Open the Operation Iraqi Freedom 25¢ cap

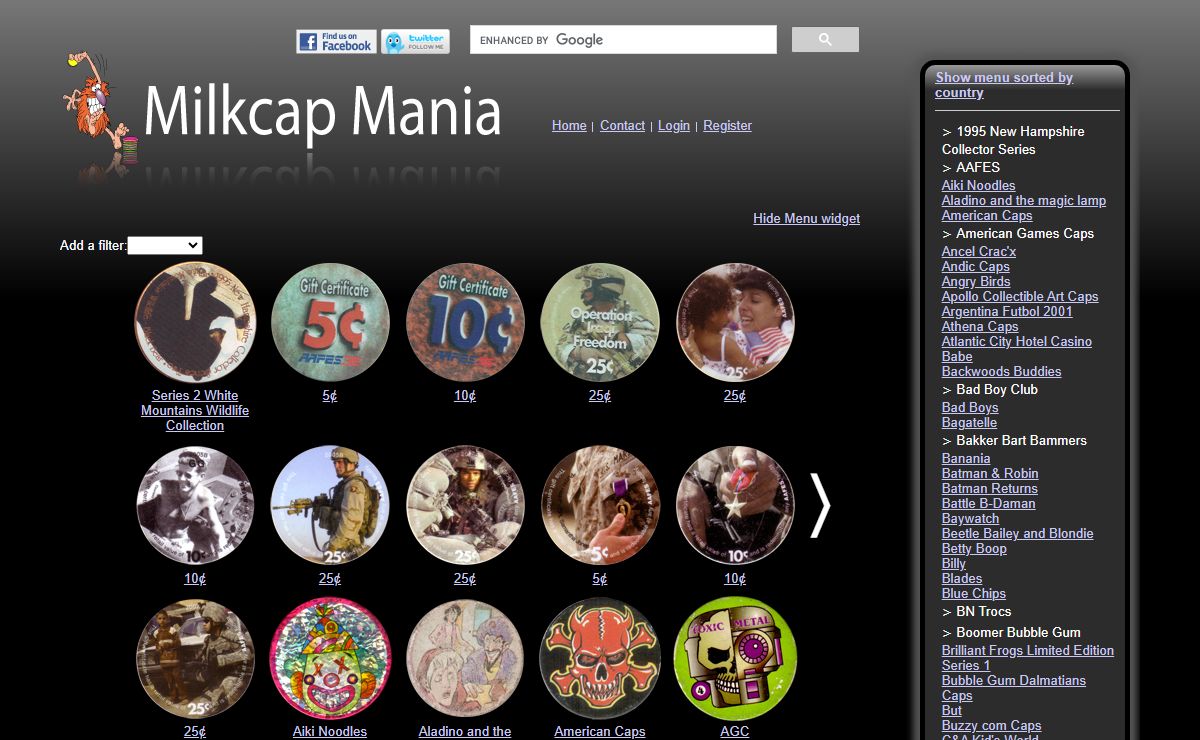click(600, 323)
